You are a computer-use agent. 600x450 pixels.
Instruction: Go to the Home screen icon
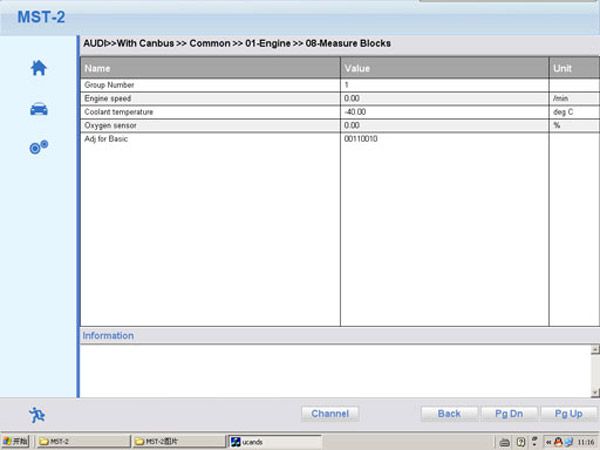point(38,68)
